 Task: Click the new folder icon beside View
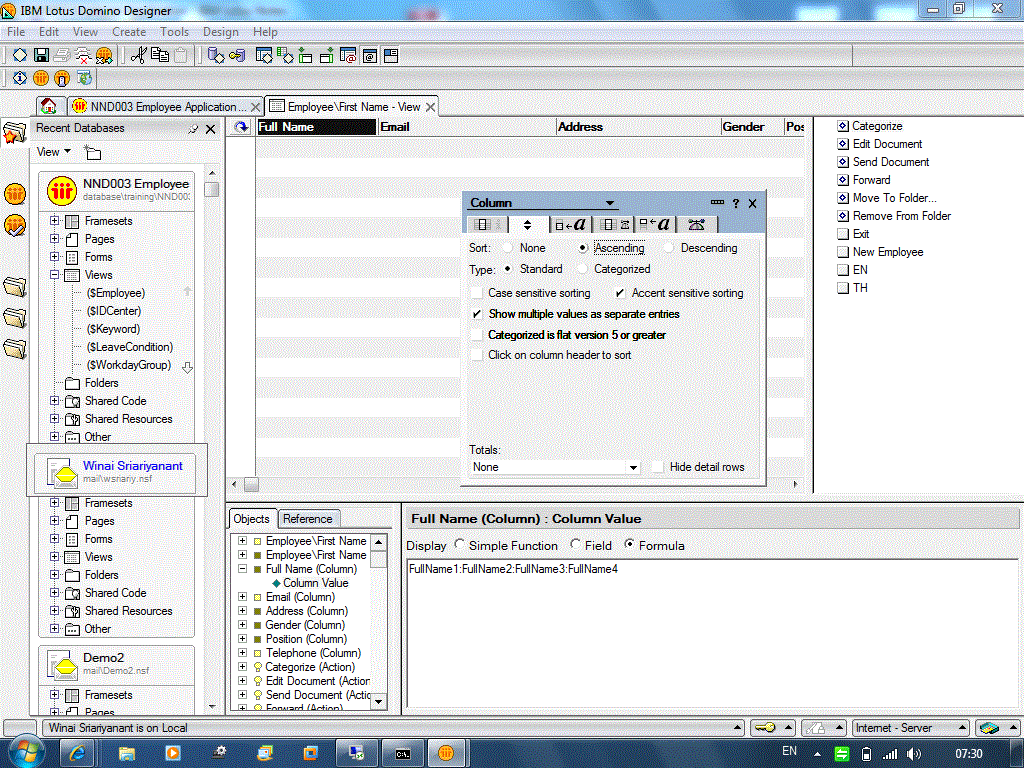93,153
